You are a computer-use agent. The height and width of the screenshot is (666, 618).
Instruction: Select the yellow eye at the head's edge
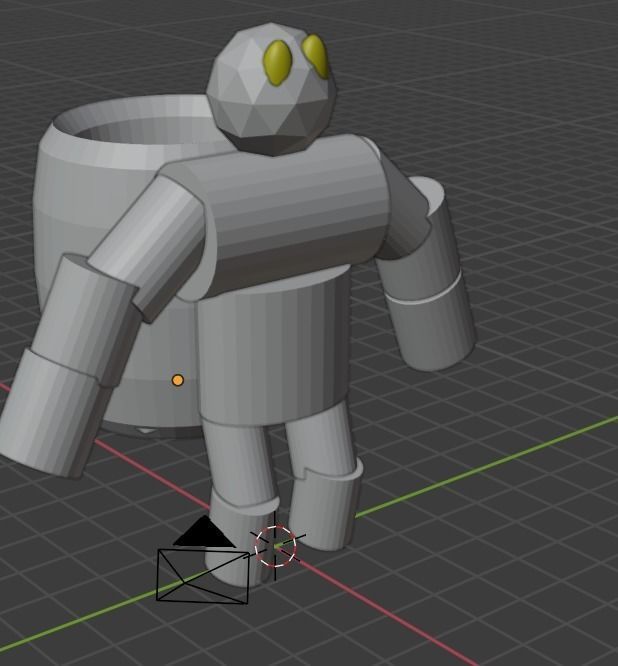point(316,56)
